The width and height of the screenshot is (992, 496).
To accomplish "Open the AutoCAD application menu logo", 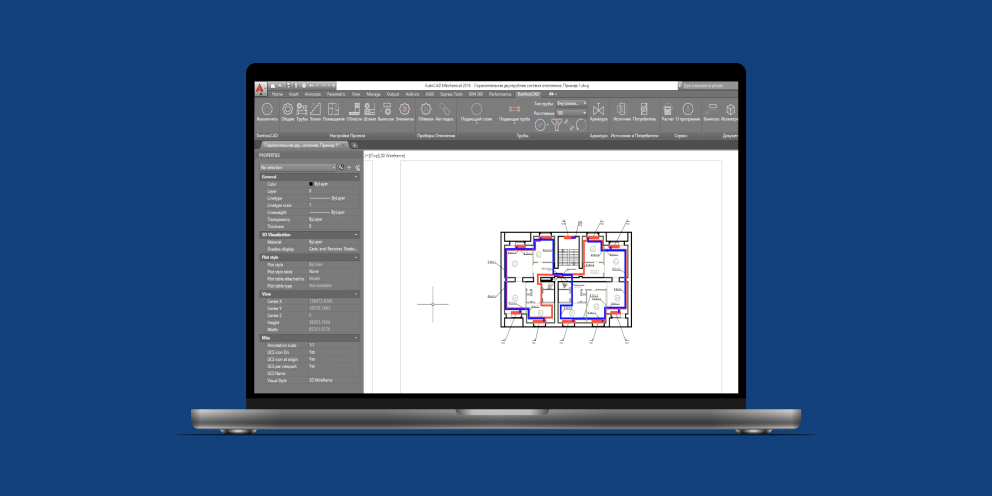I will [x=261, y=89].
